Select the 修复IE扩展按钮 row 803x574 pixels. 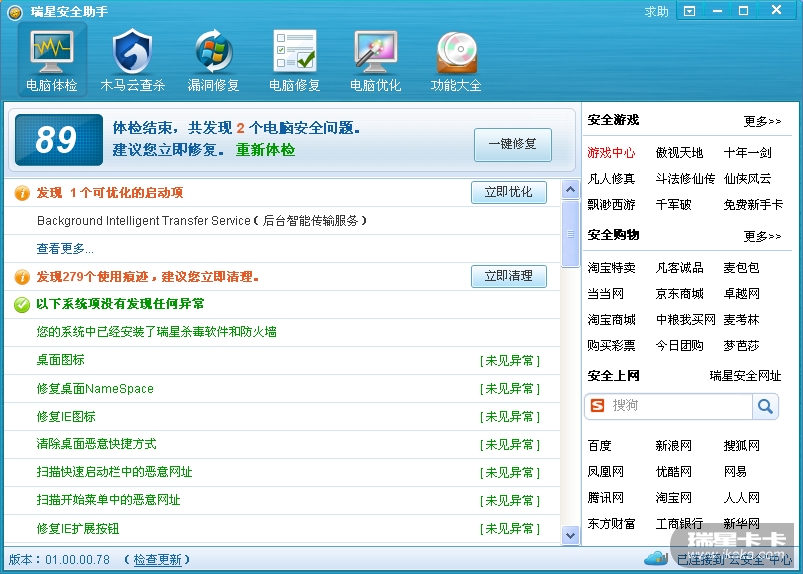tap(282, 528)
